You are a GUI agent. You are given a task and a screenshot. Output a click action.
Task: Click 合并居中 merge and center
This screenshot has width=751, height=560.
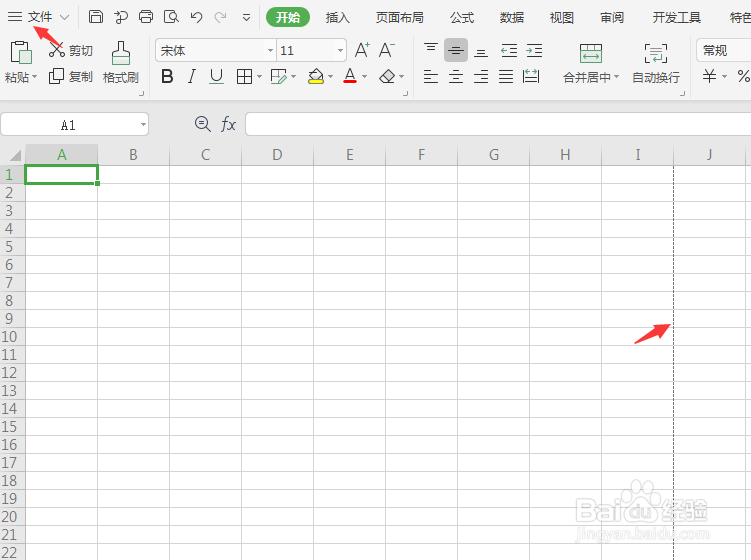(x=591, y=63)
